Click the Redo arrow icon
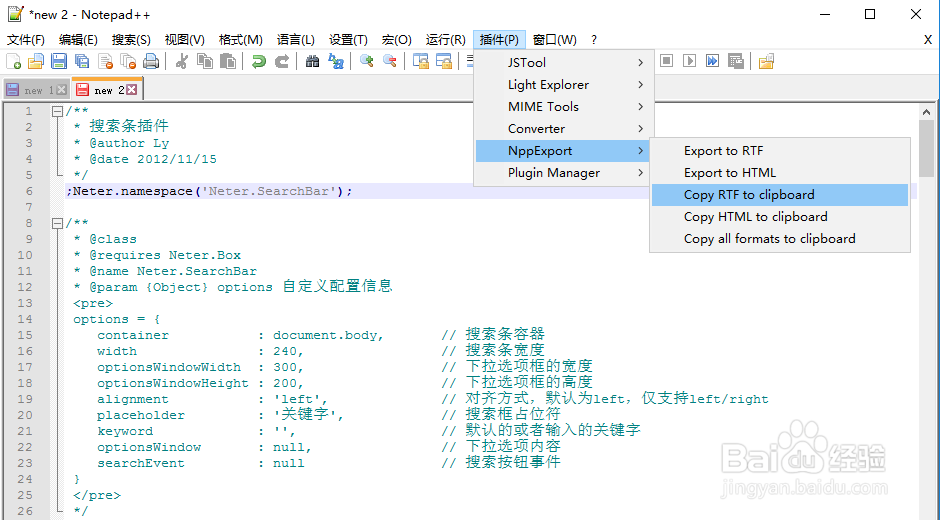Viewport: 940px width, 520px height. point(282,61)
